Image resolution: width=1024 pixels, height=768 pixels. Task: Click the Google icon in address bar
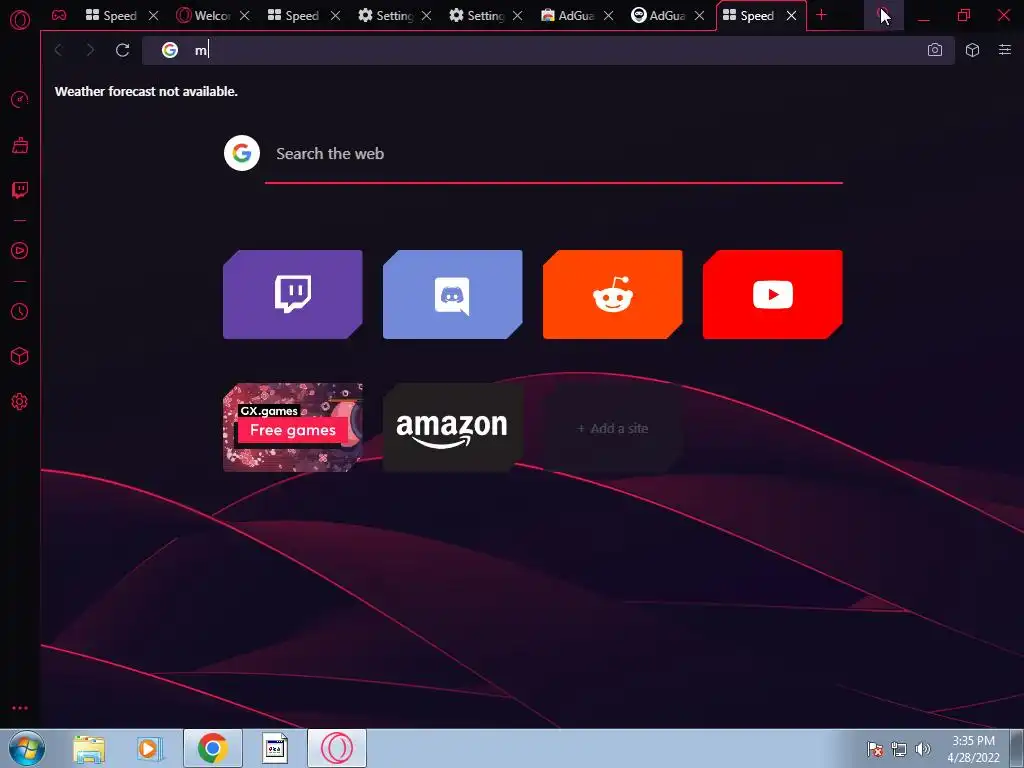(x=170, y=50)
